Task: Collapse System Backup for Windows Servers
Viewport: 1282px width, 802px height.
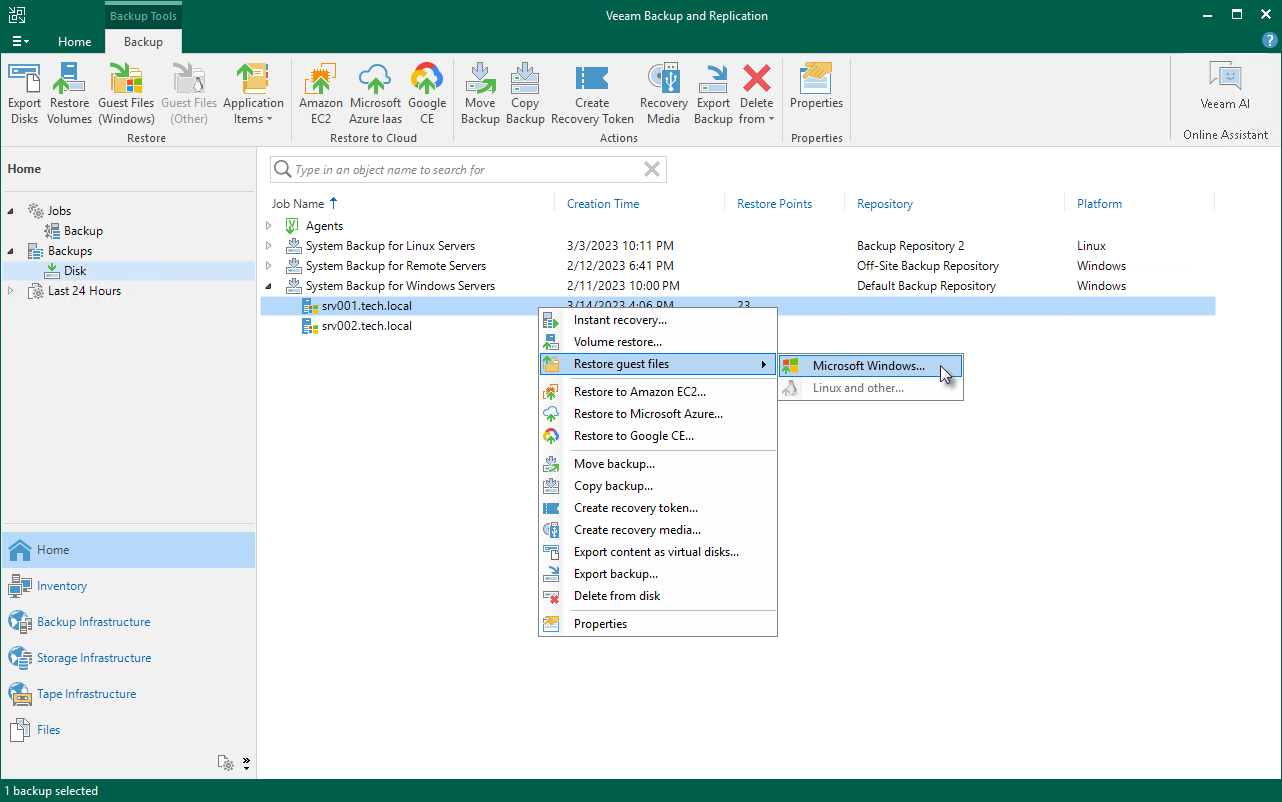Action: click(268, 286)
